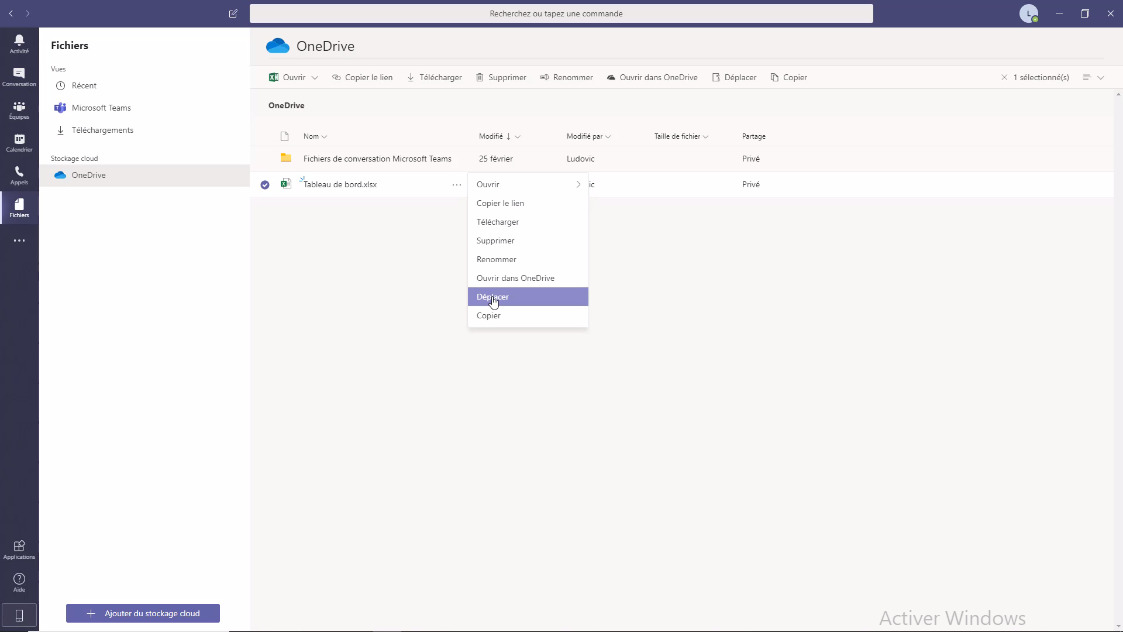Image resolution: width=1123 pixels, height=632 pixels.
Task: Open the Aide help icon
Action: point(19,583)
